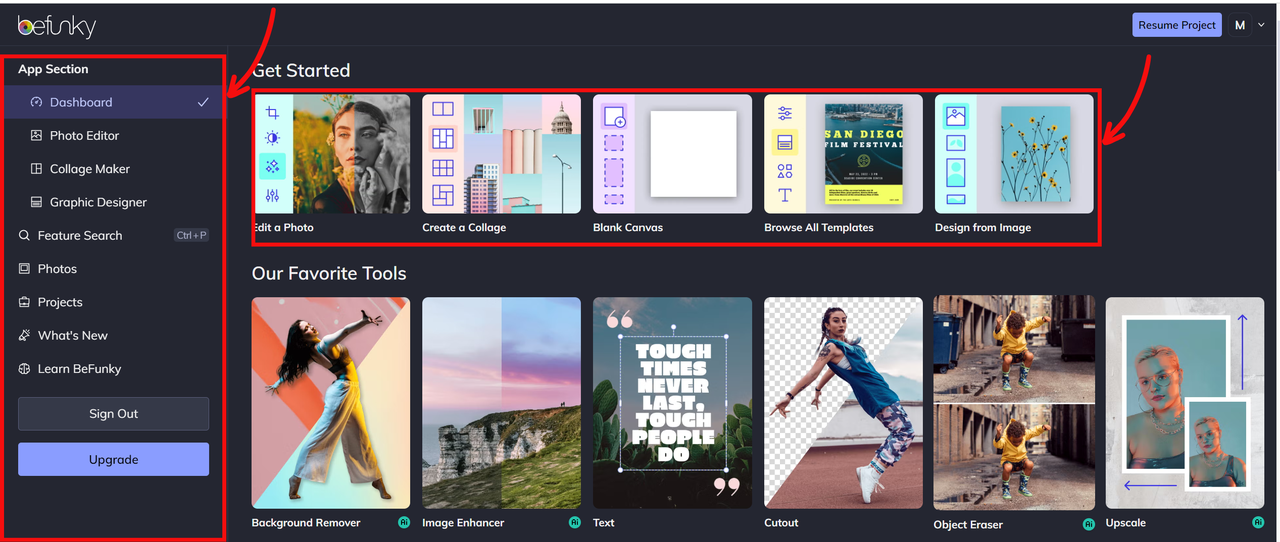
Task: Open the Upscale tool thumbnail
Action: pos(1185,402)
